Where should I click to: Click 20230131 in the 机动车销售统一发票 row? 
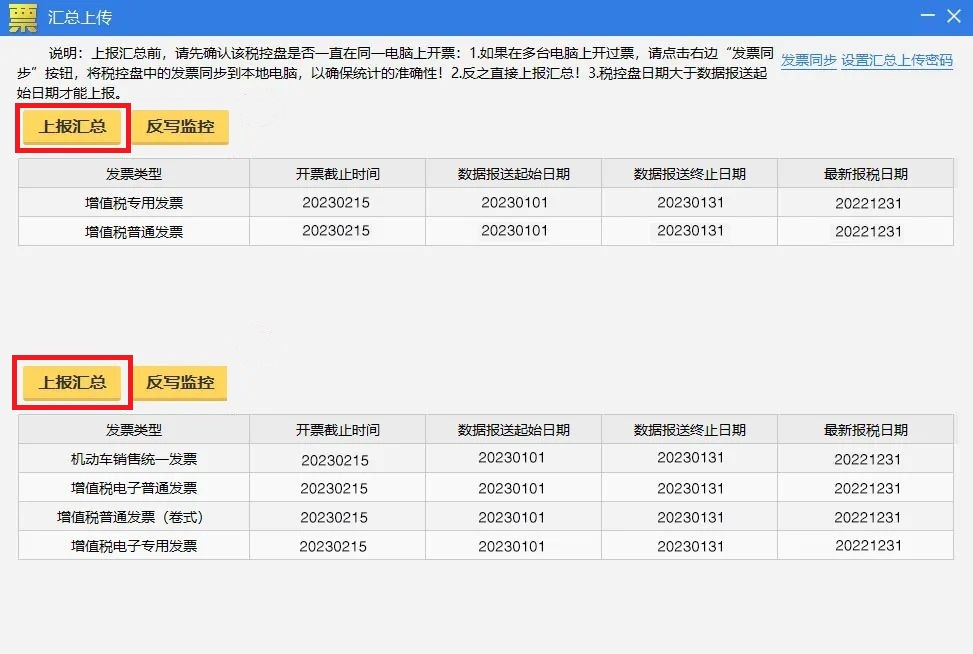point(691,458)
